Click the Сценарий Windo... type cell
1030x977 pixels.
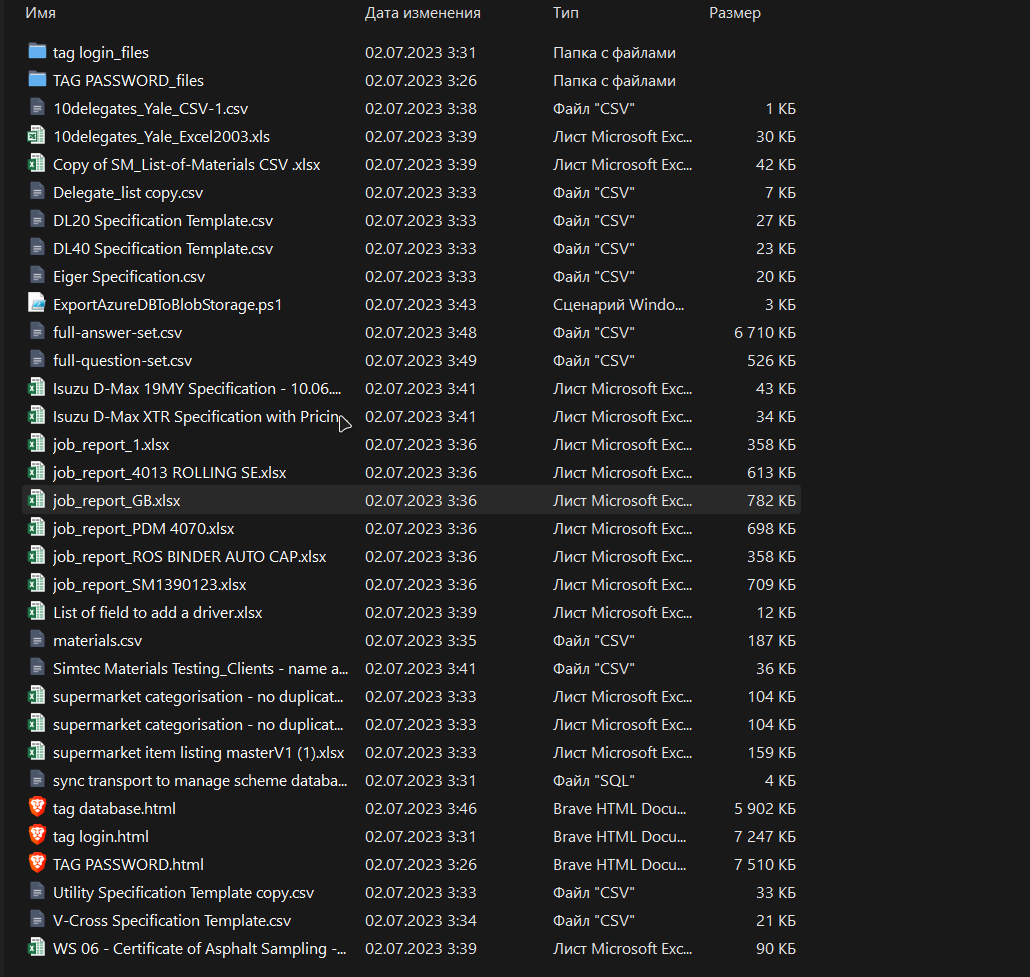618,305
